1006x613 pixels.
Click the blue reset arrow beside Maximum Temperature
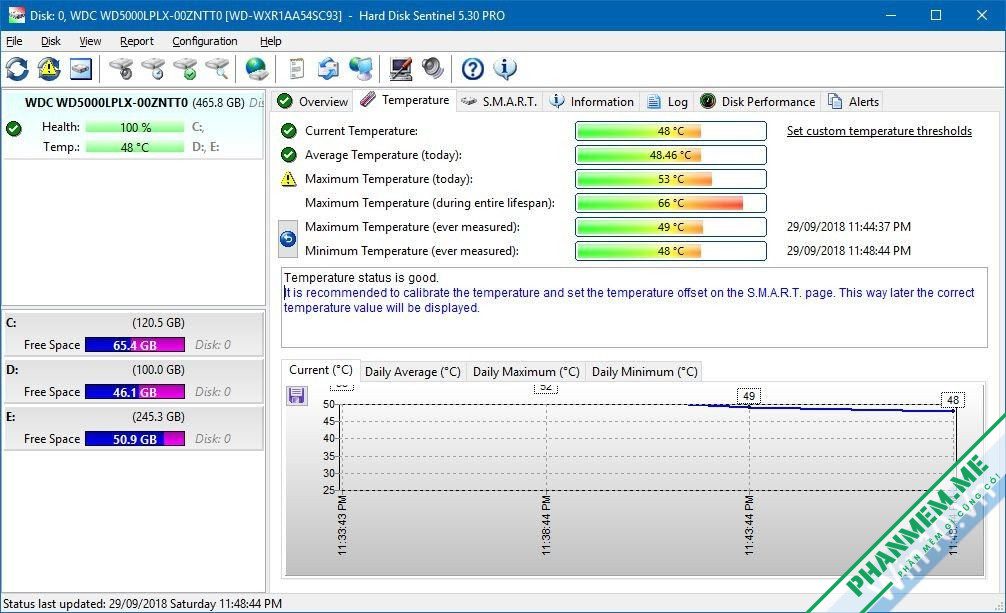(288, 239)
